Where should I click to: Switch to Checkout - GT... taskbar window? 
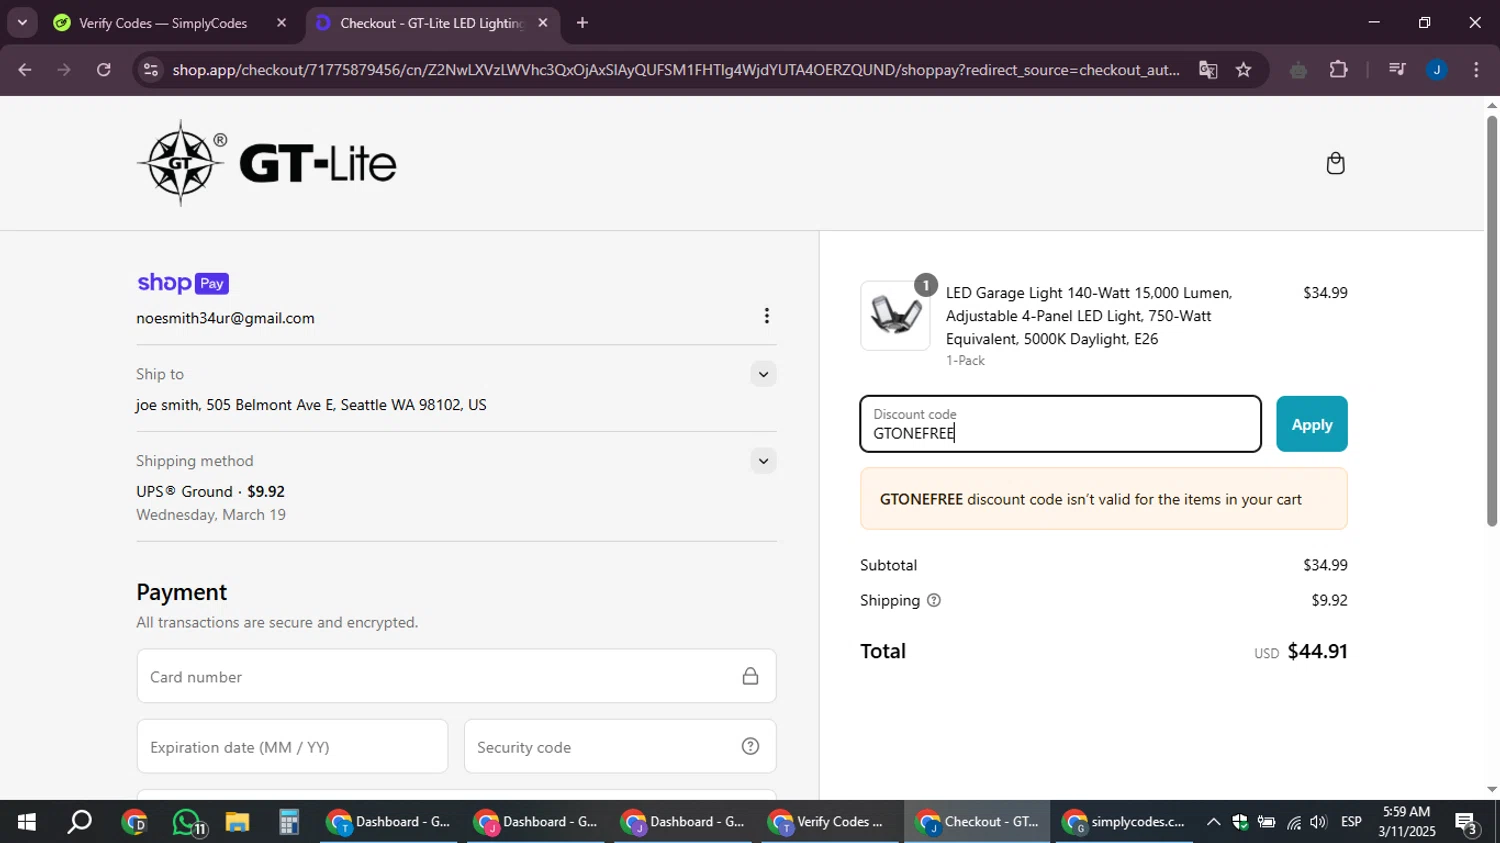(x=977, y=822)
